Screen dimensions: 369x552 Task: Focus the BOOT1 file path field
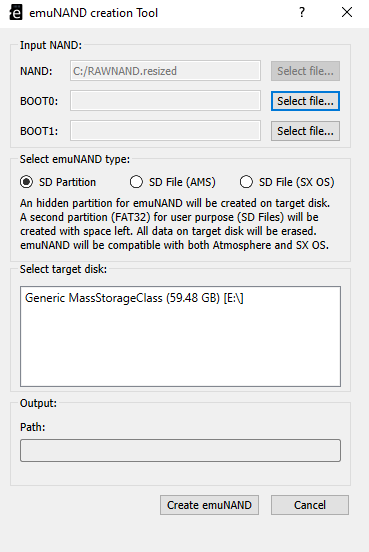pos(165,131)
